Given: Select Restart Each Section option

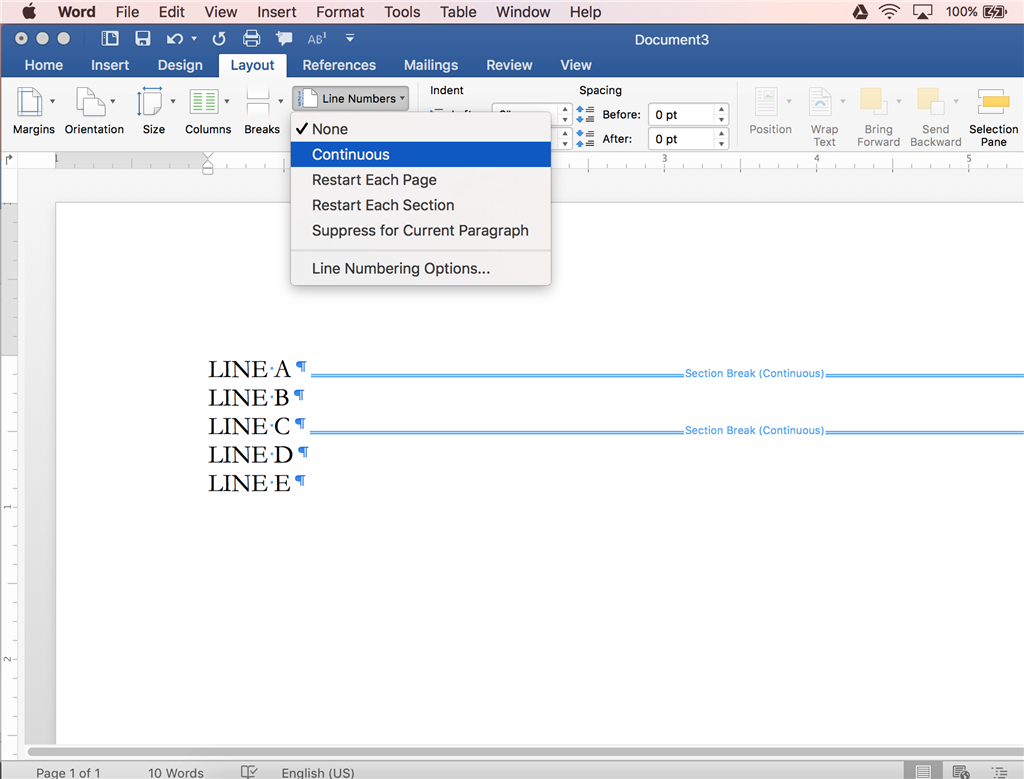Looking at the screenshot, I should (421, 205).
